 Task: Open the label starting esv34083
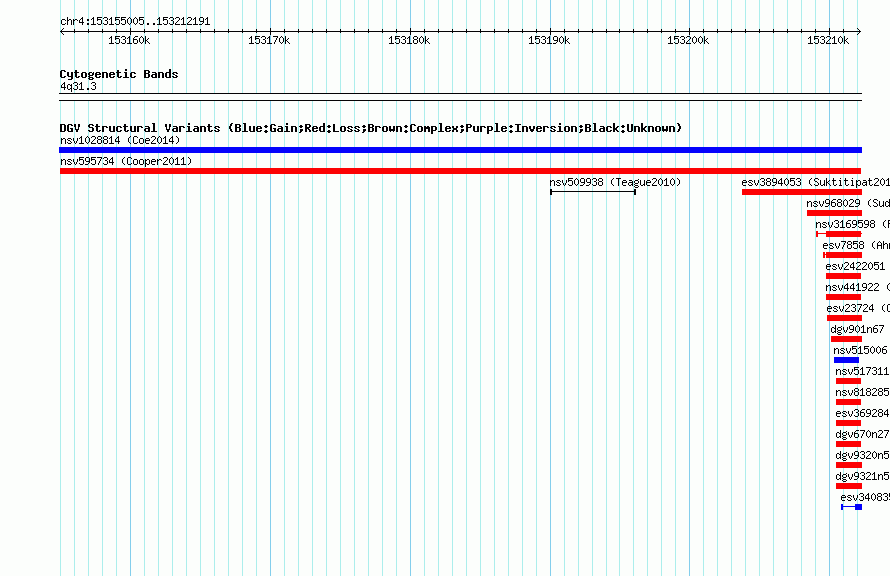click(x=865, y=497)
